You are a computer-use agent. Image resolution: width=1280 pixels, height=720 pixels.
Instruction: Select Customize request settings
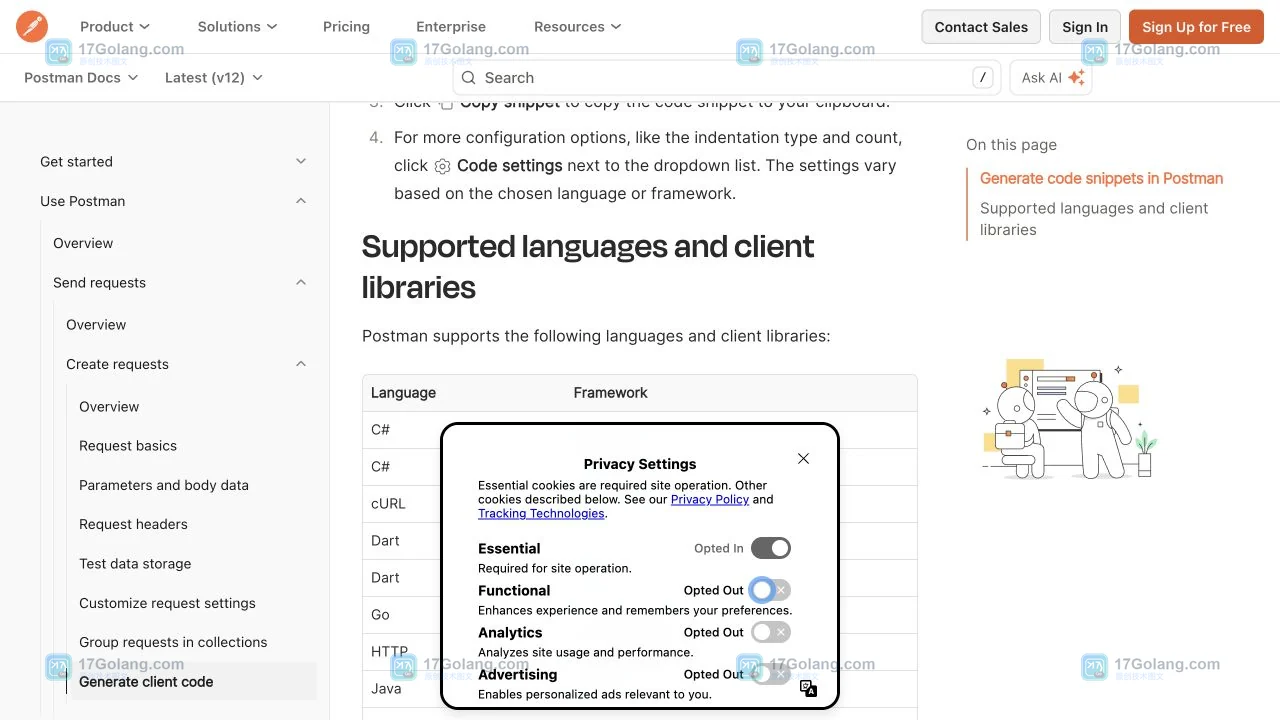pyautogui.click(x=167, y=603)
